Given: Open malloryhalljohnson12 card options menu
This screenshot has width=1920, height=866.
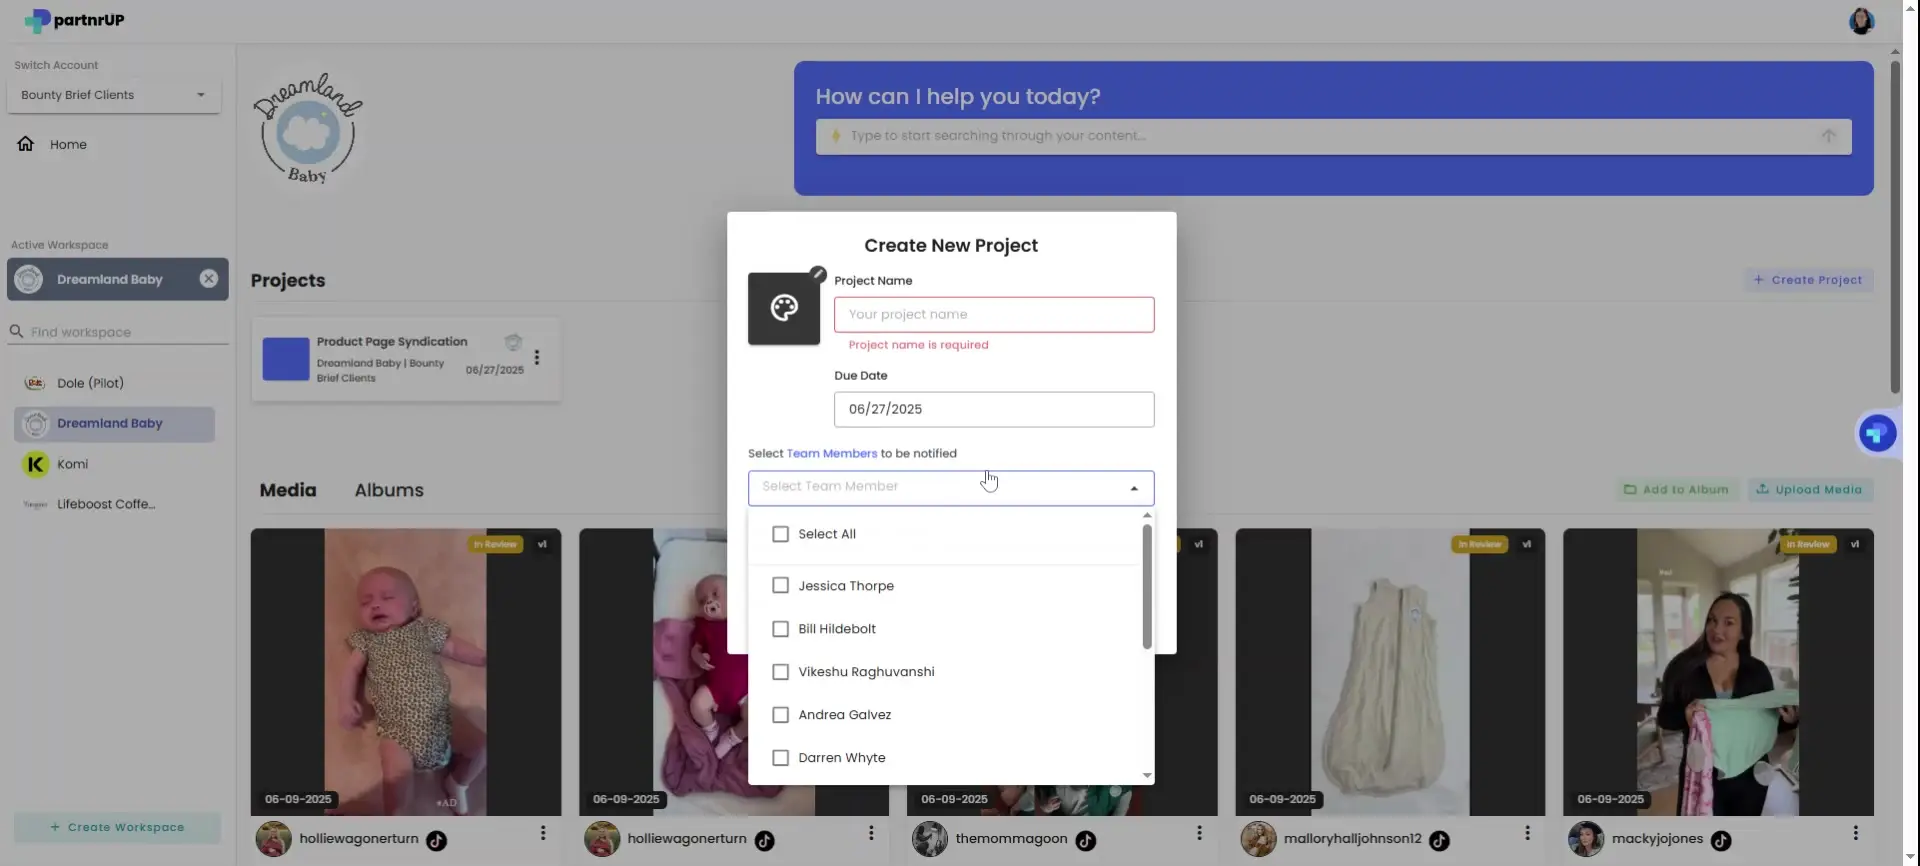Looking at the screenshot, I should click(1527, 833).
